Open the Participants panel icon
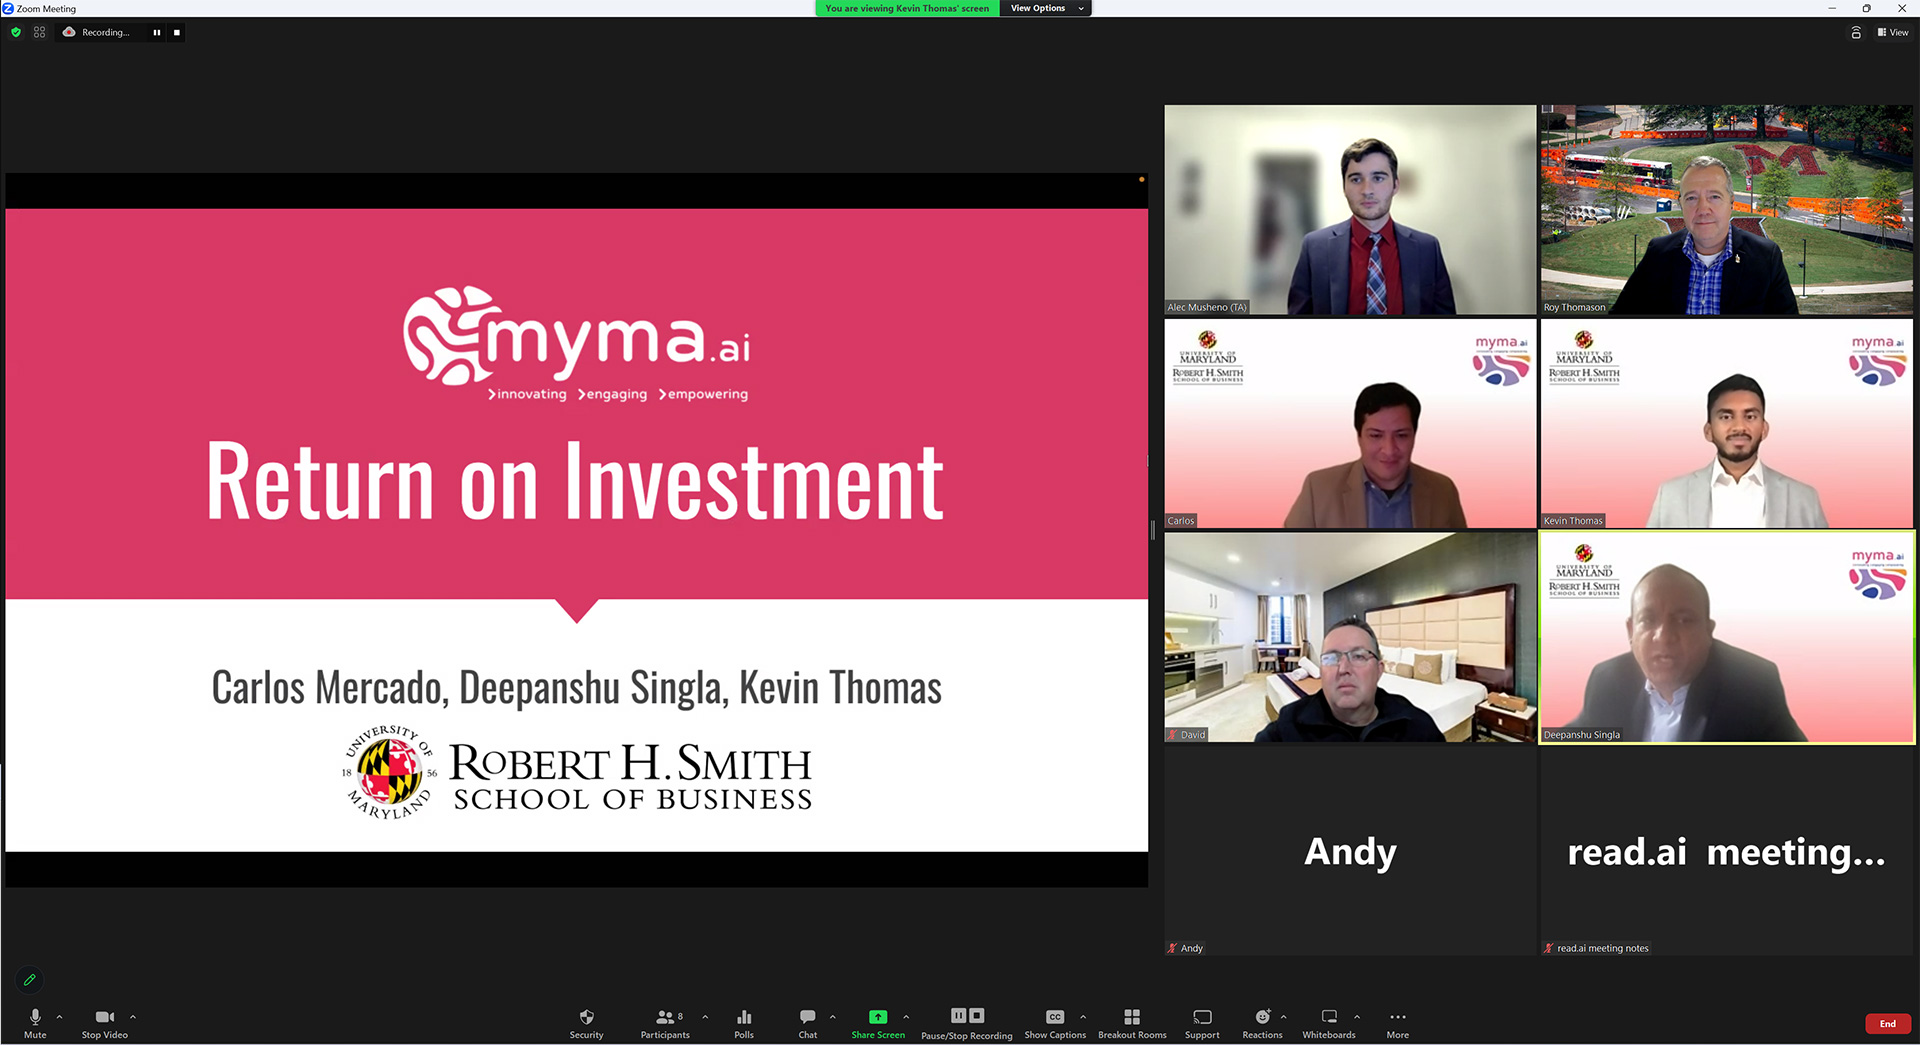Screen dimensions: 1920x1045 (664, 1017)
